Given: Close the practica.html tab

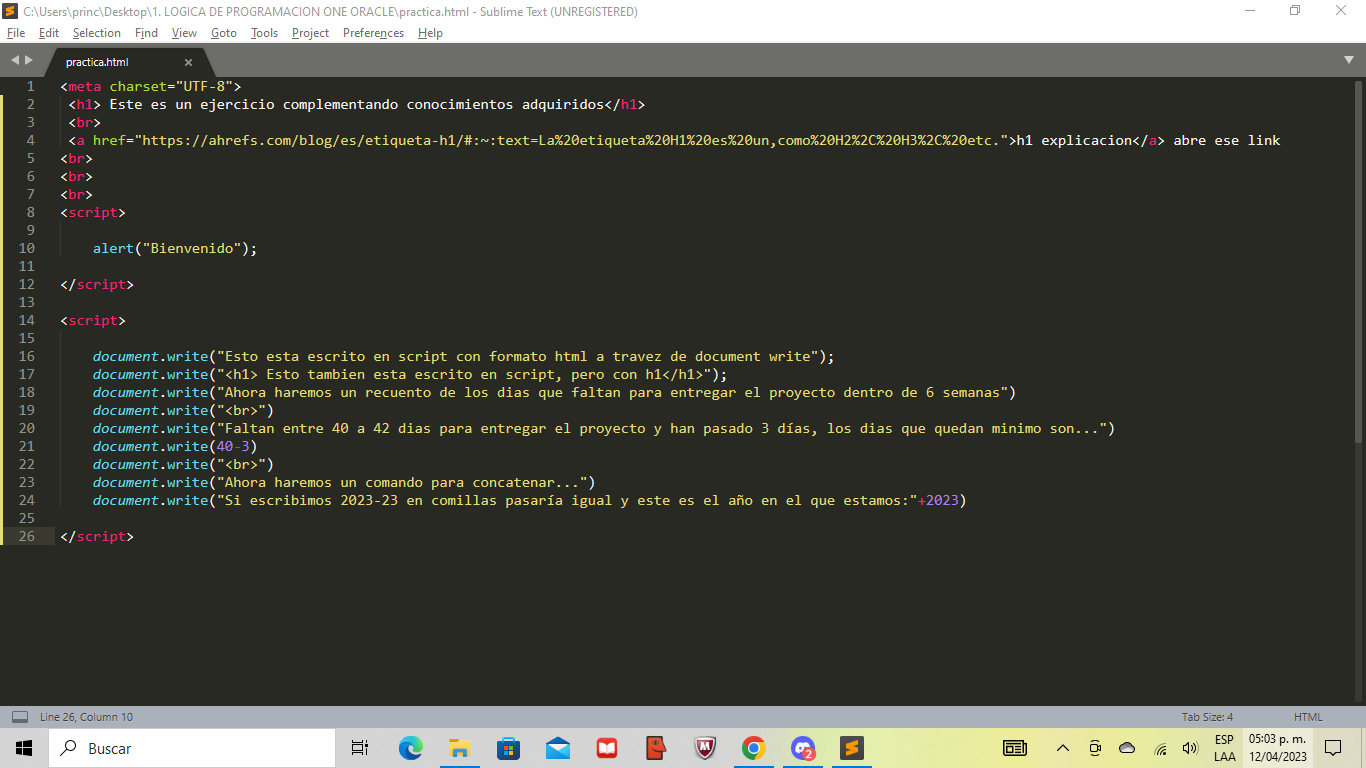Looking at the screenshot, I should tap(188, 62).
